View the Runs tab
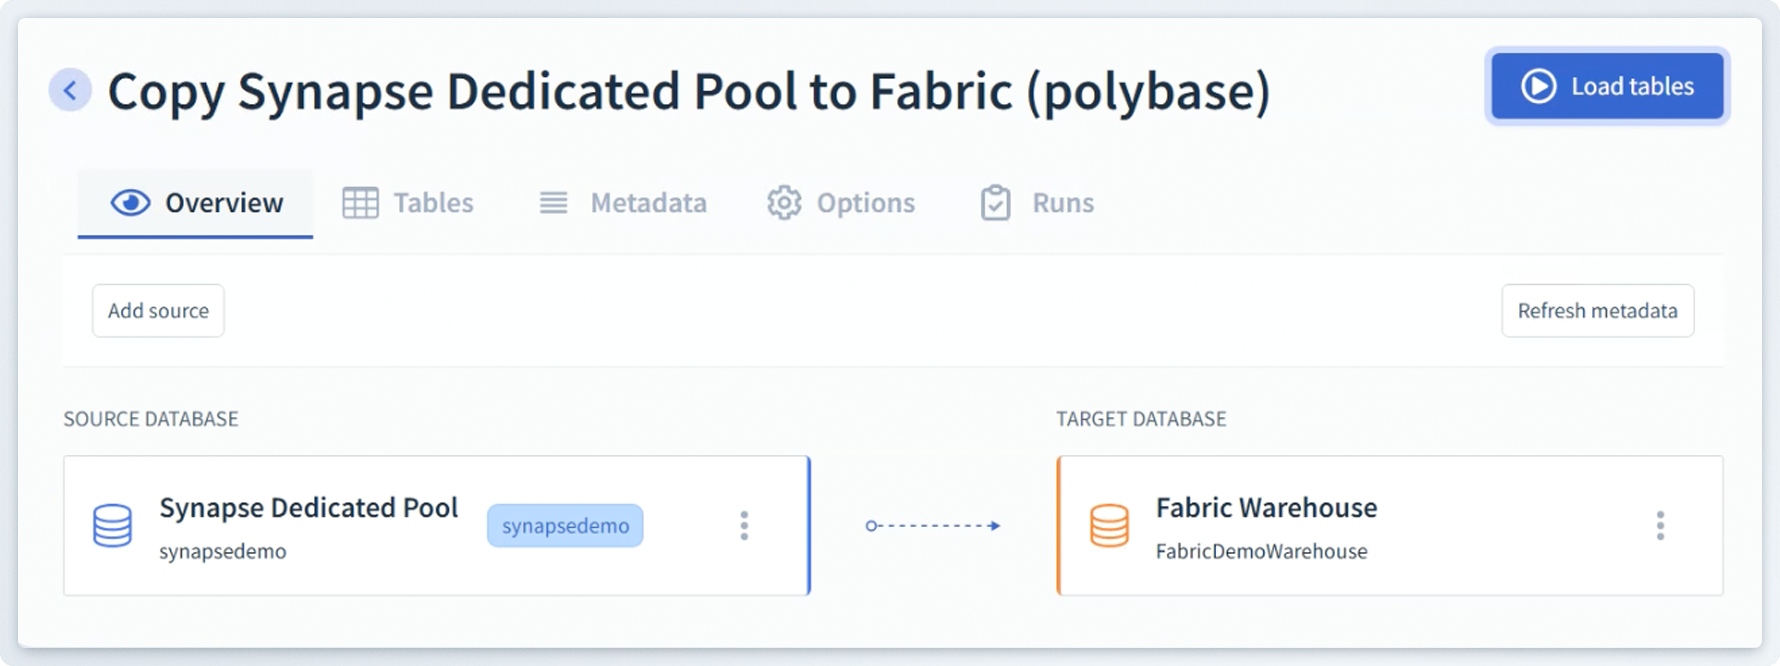The height and width of the screenshot is (666, 1780). (1062, 203)
